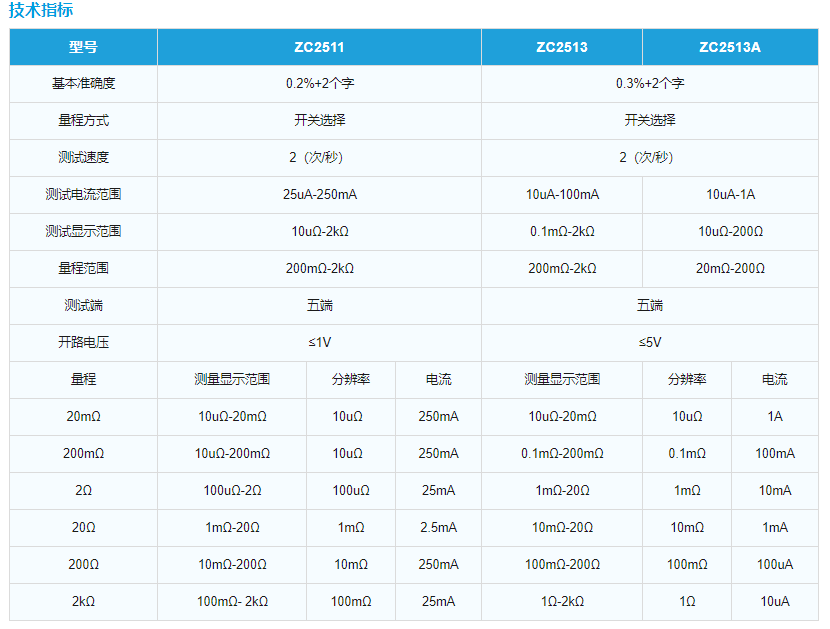830x629 pixels.
Task: Click the 100mΩ- 2kΩ display range cell
Action: pos(232,602)
